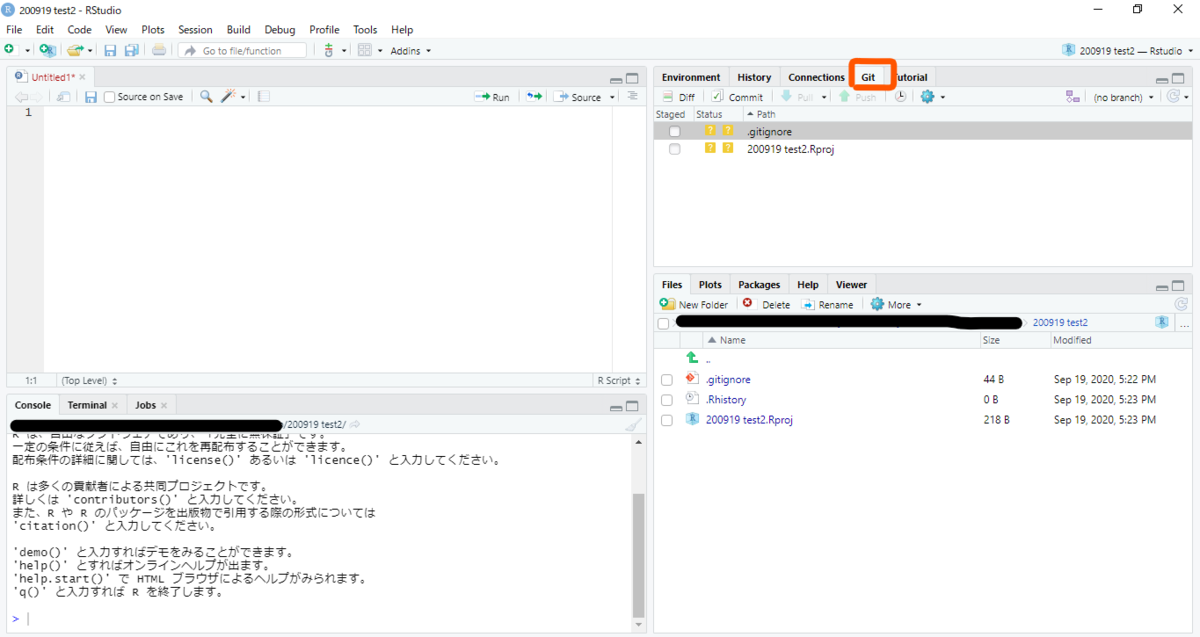Click the Save all documents icon

[x=131, y=50]
